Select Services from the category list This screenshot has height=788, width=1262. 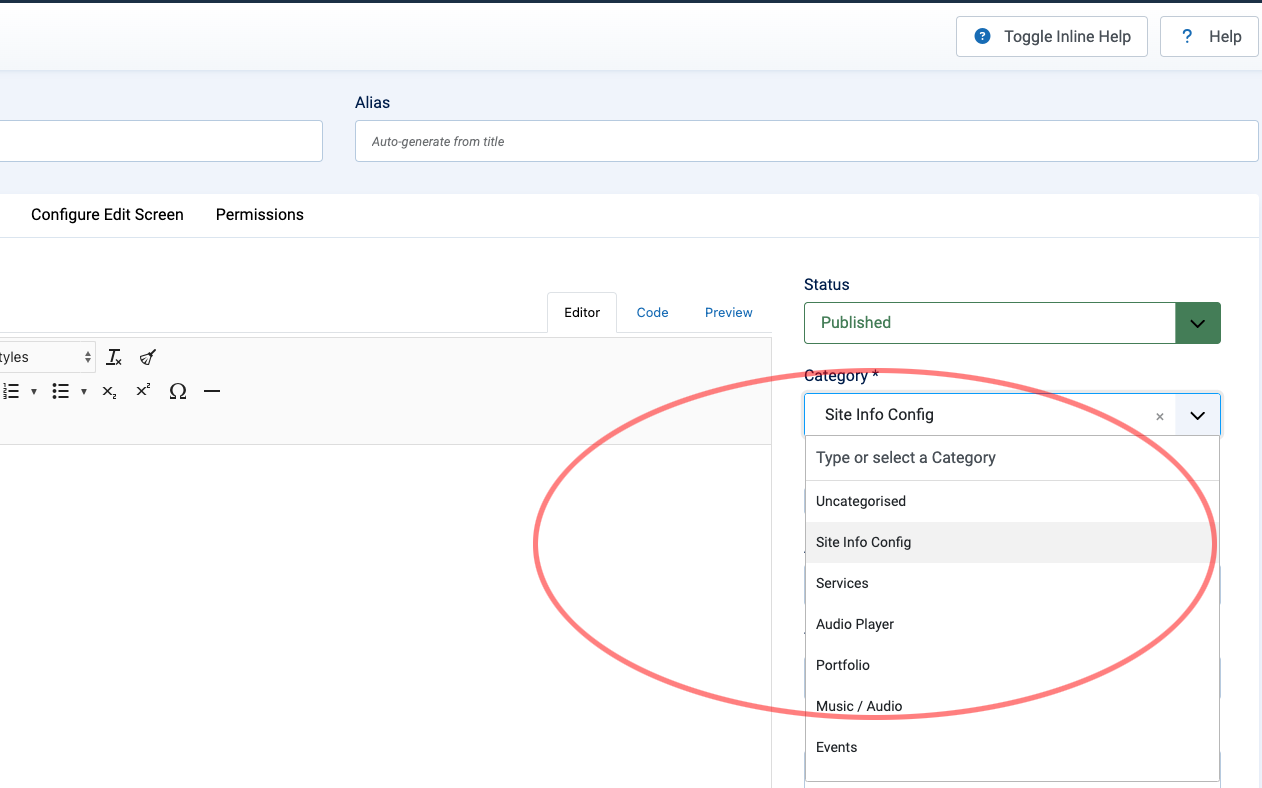[842, 583]
